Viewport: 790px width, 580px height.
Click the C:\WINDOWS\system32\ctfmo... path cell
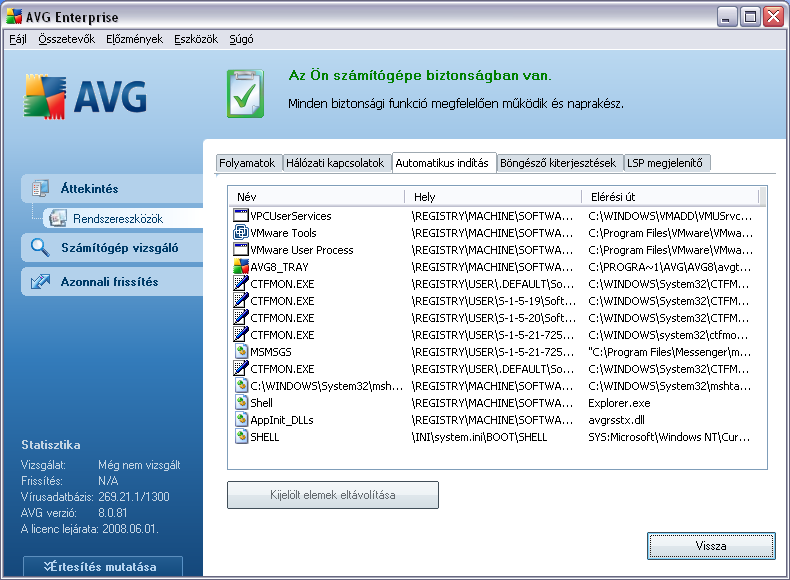tap(668, 335)
